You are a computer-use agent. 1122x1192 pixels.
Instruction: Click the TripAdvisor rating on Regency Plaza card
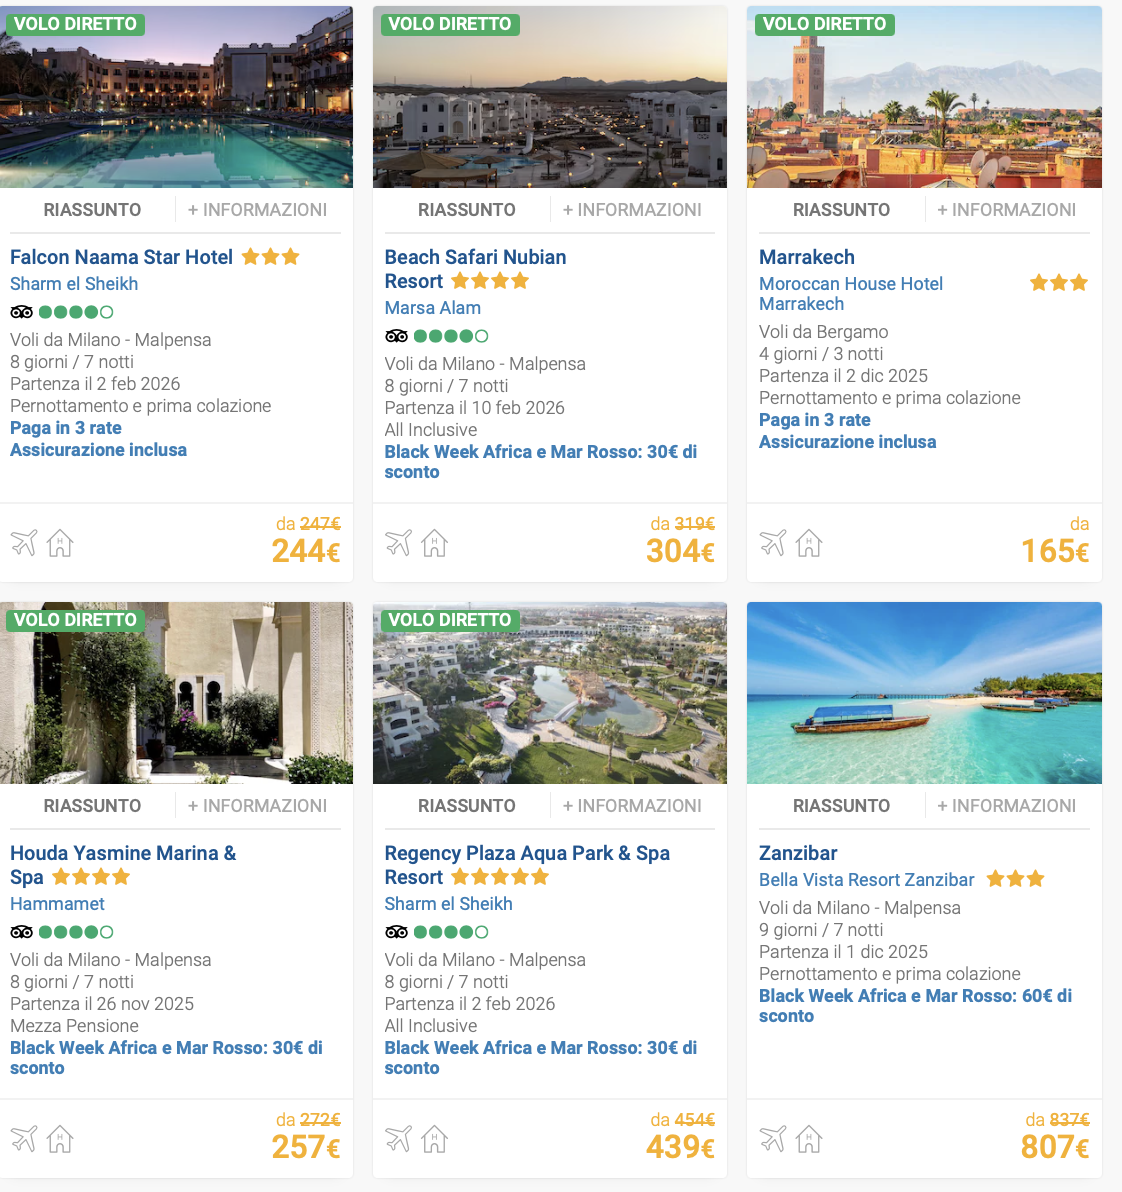click(x=395, y=931)
